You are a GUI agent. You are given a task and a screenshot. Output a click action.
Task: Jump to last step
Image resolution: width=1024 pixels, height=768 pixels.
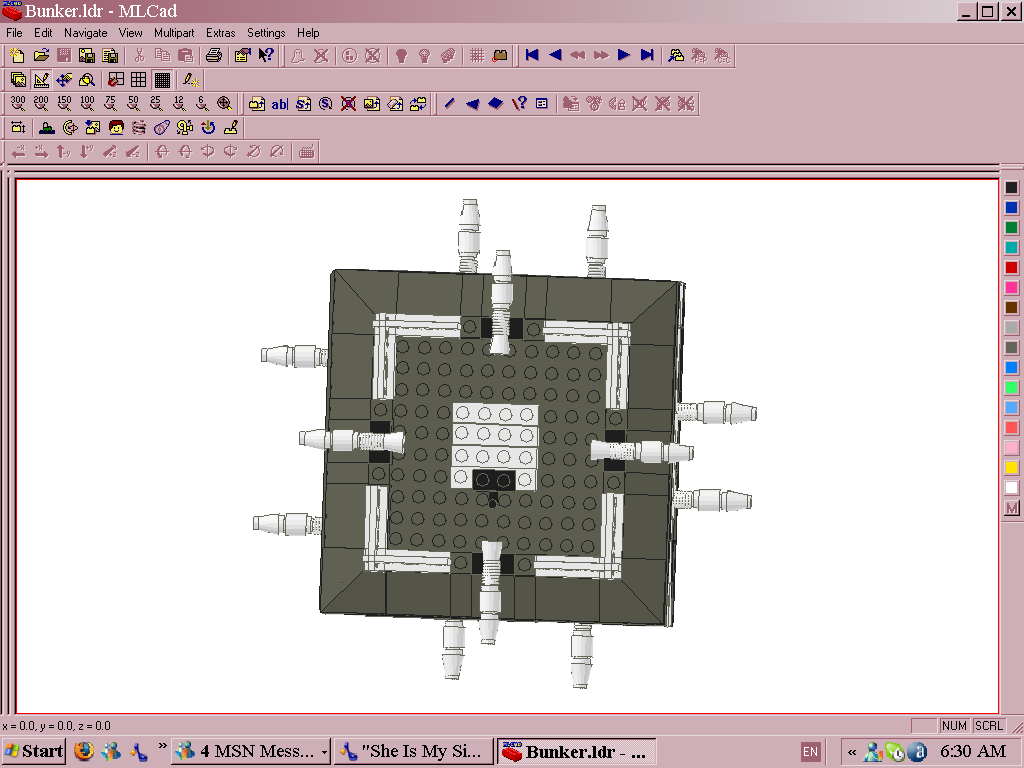coord(647,56)
